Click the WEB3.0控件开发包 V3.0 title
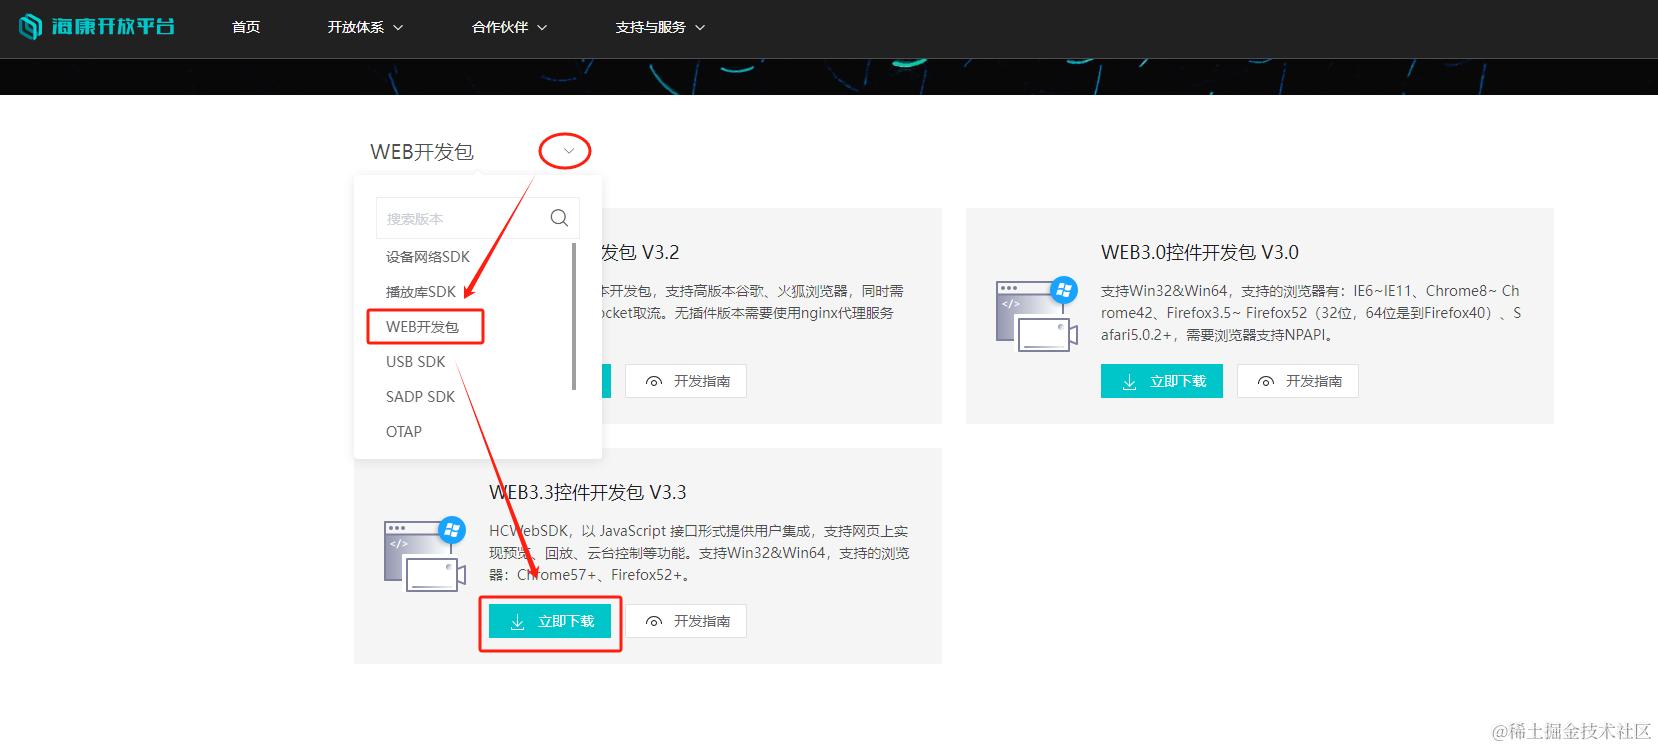This screenshot has height=748, width=1658. pos(1200,252)
